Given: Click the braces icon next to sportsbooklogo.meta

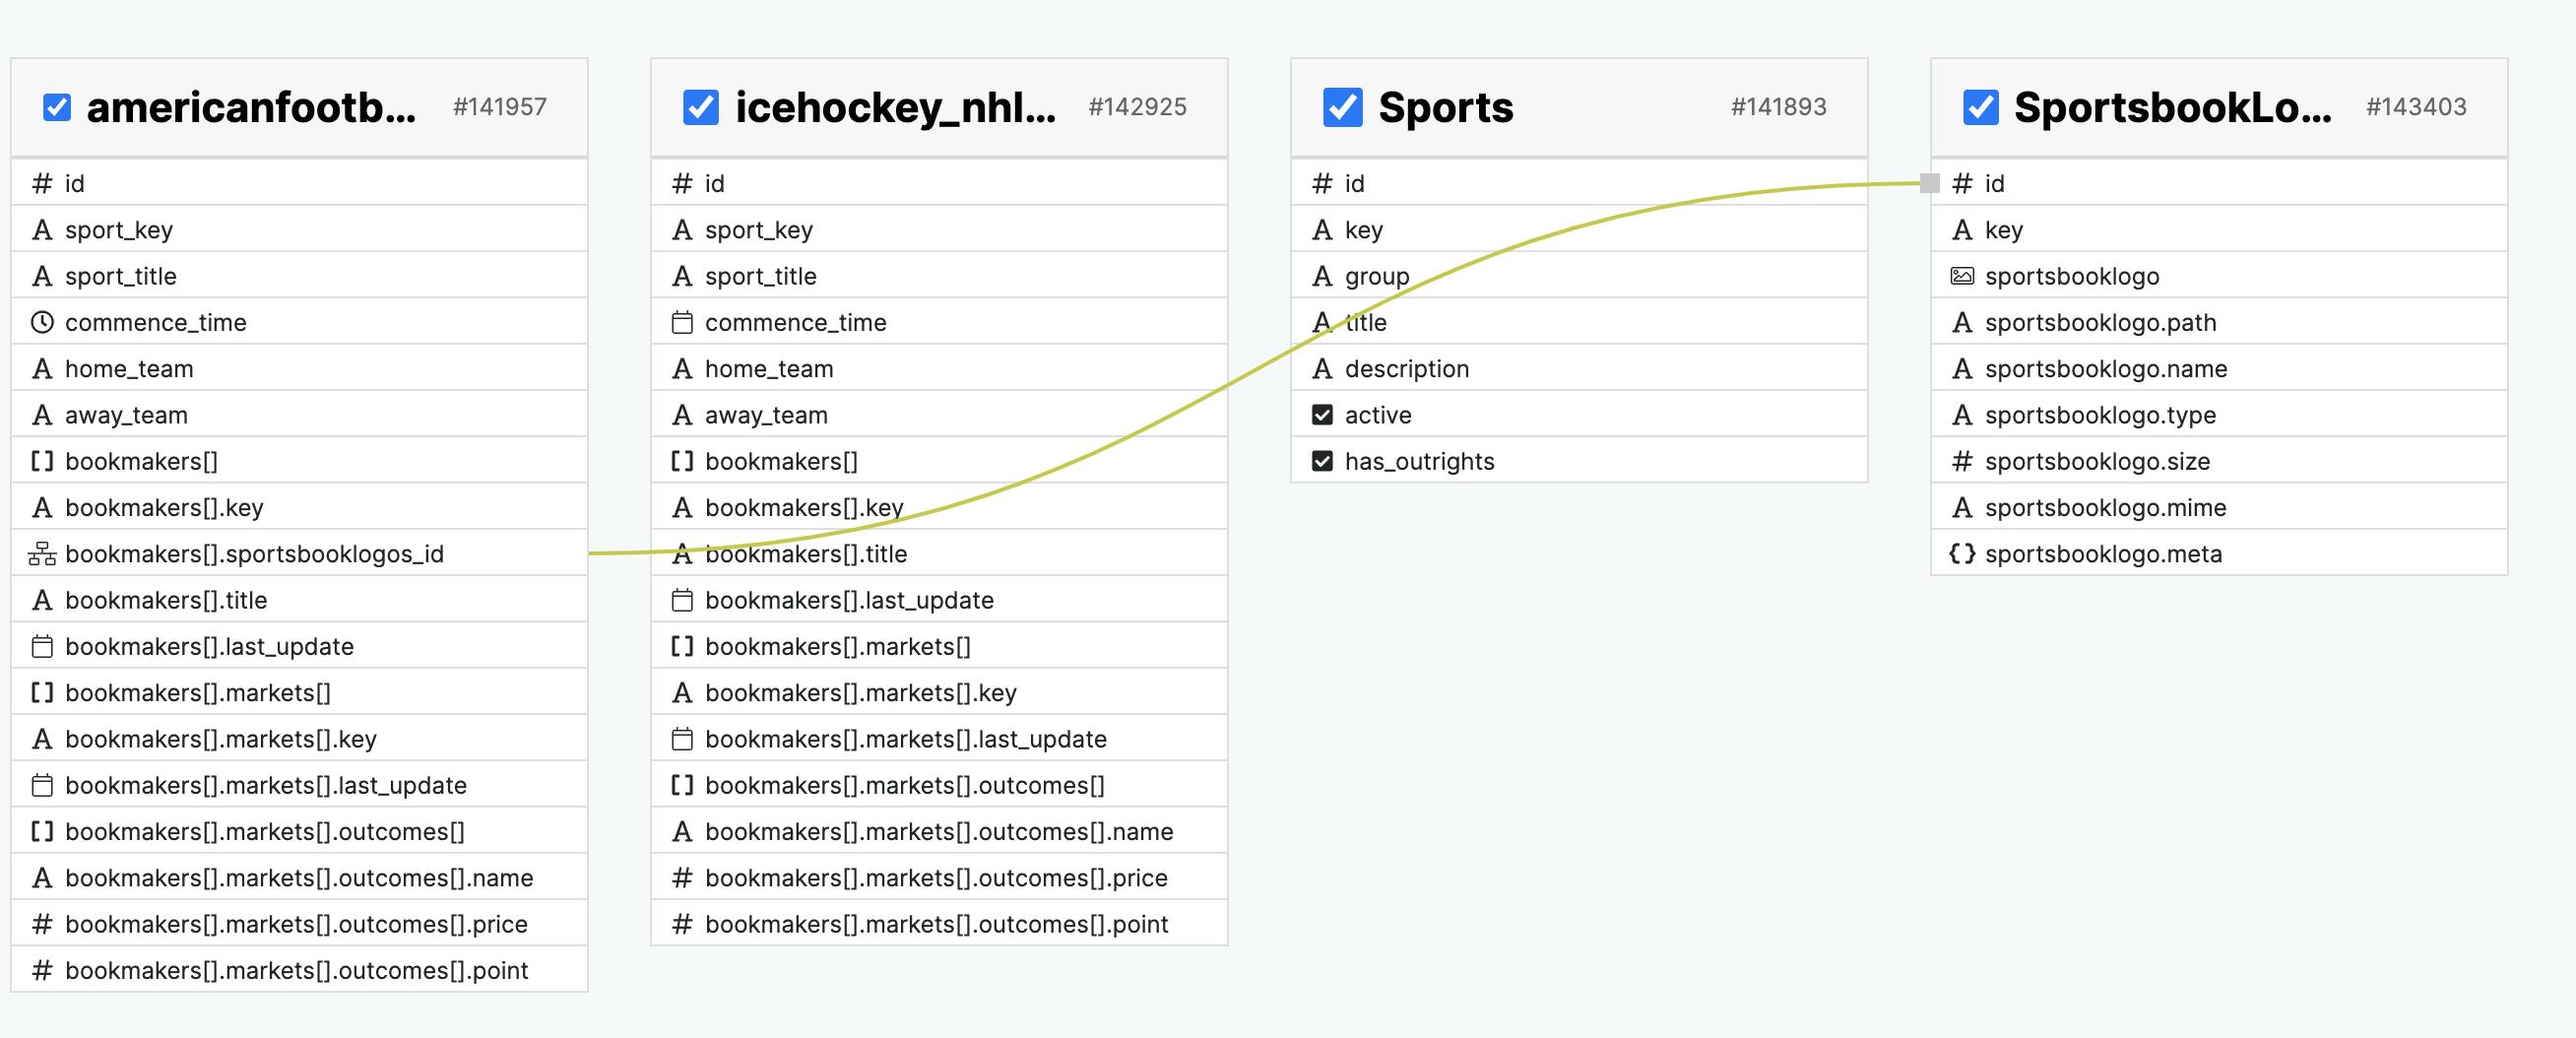Looking at the screenshot, I should coord(1962,553).
